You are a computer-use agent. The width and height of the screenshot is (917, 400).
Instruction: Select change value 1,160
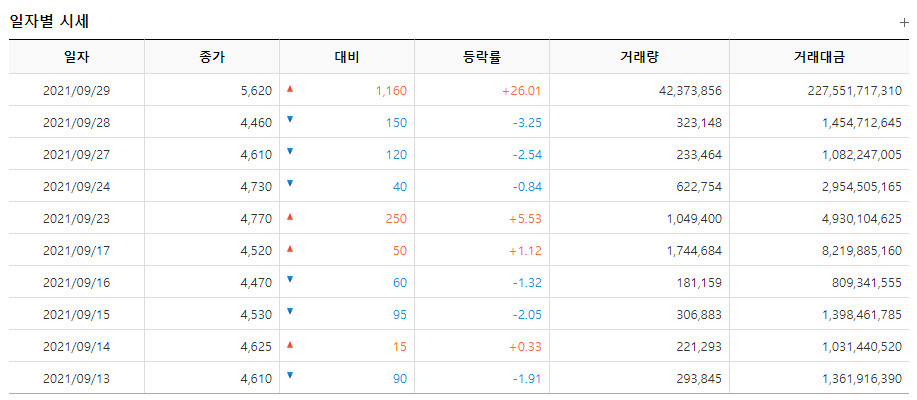tap(391, 91)
